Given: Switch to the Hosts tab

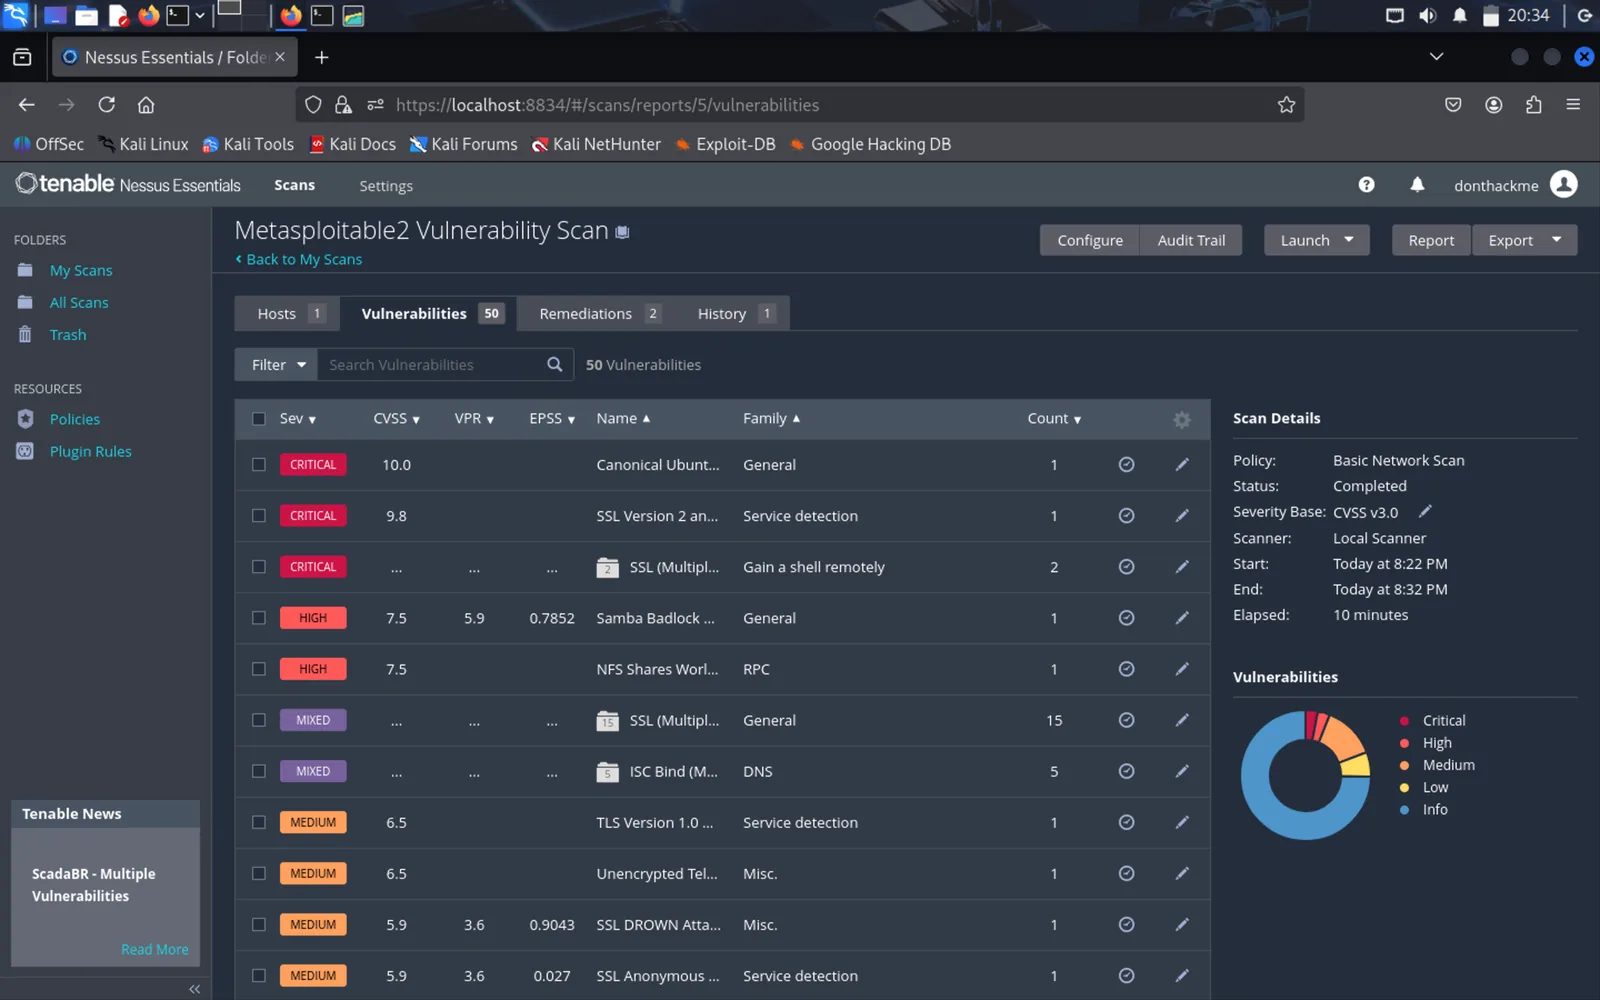Looking at the screenshot, I should (x=287, y=313).
